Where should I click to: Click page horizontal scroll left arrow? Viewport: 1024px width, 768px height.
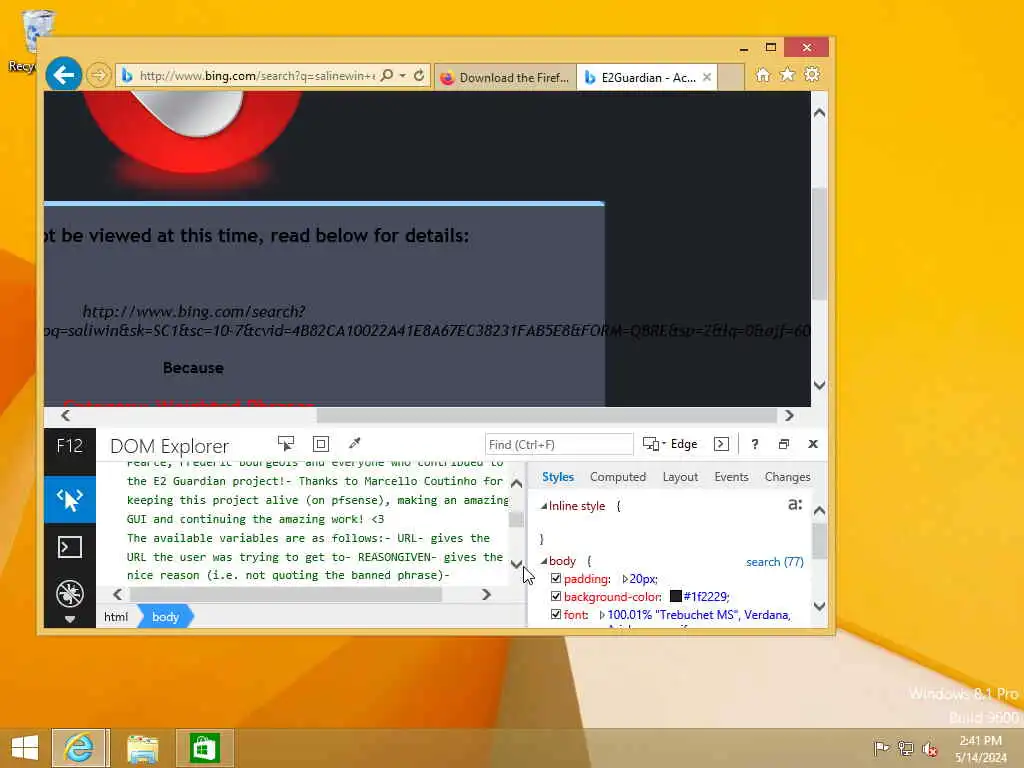point(65,415)
